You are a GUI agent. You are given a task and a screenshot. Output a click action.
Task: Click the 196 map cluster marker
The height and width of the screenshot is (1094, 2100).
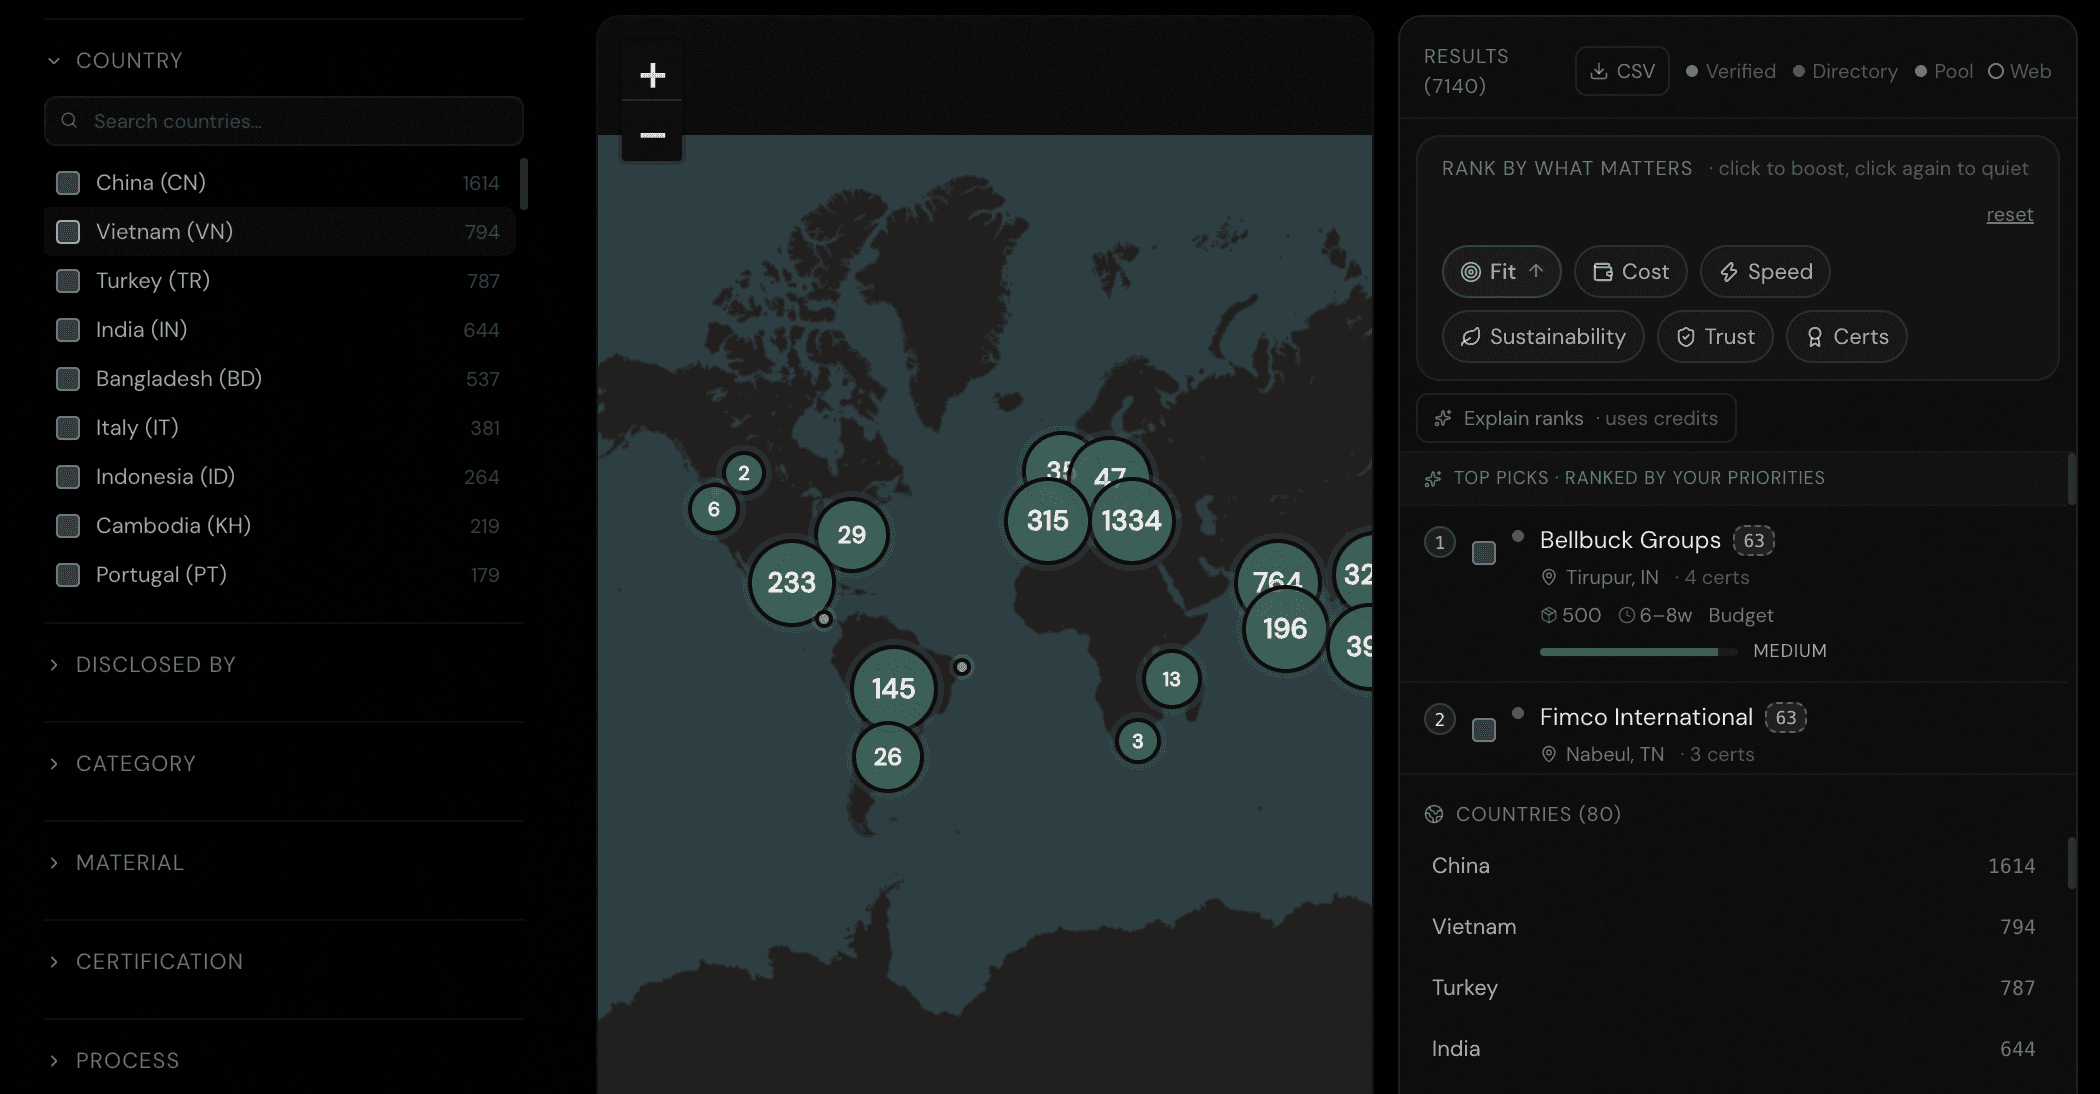pyautogui.click(x=1285, y=629)
